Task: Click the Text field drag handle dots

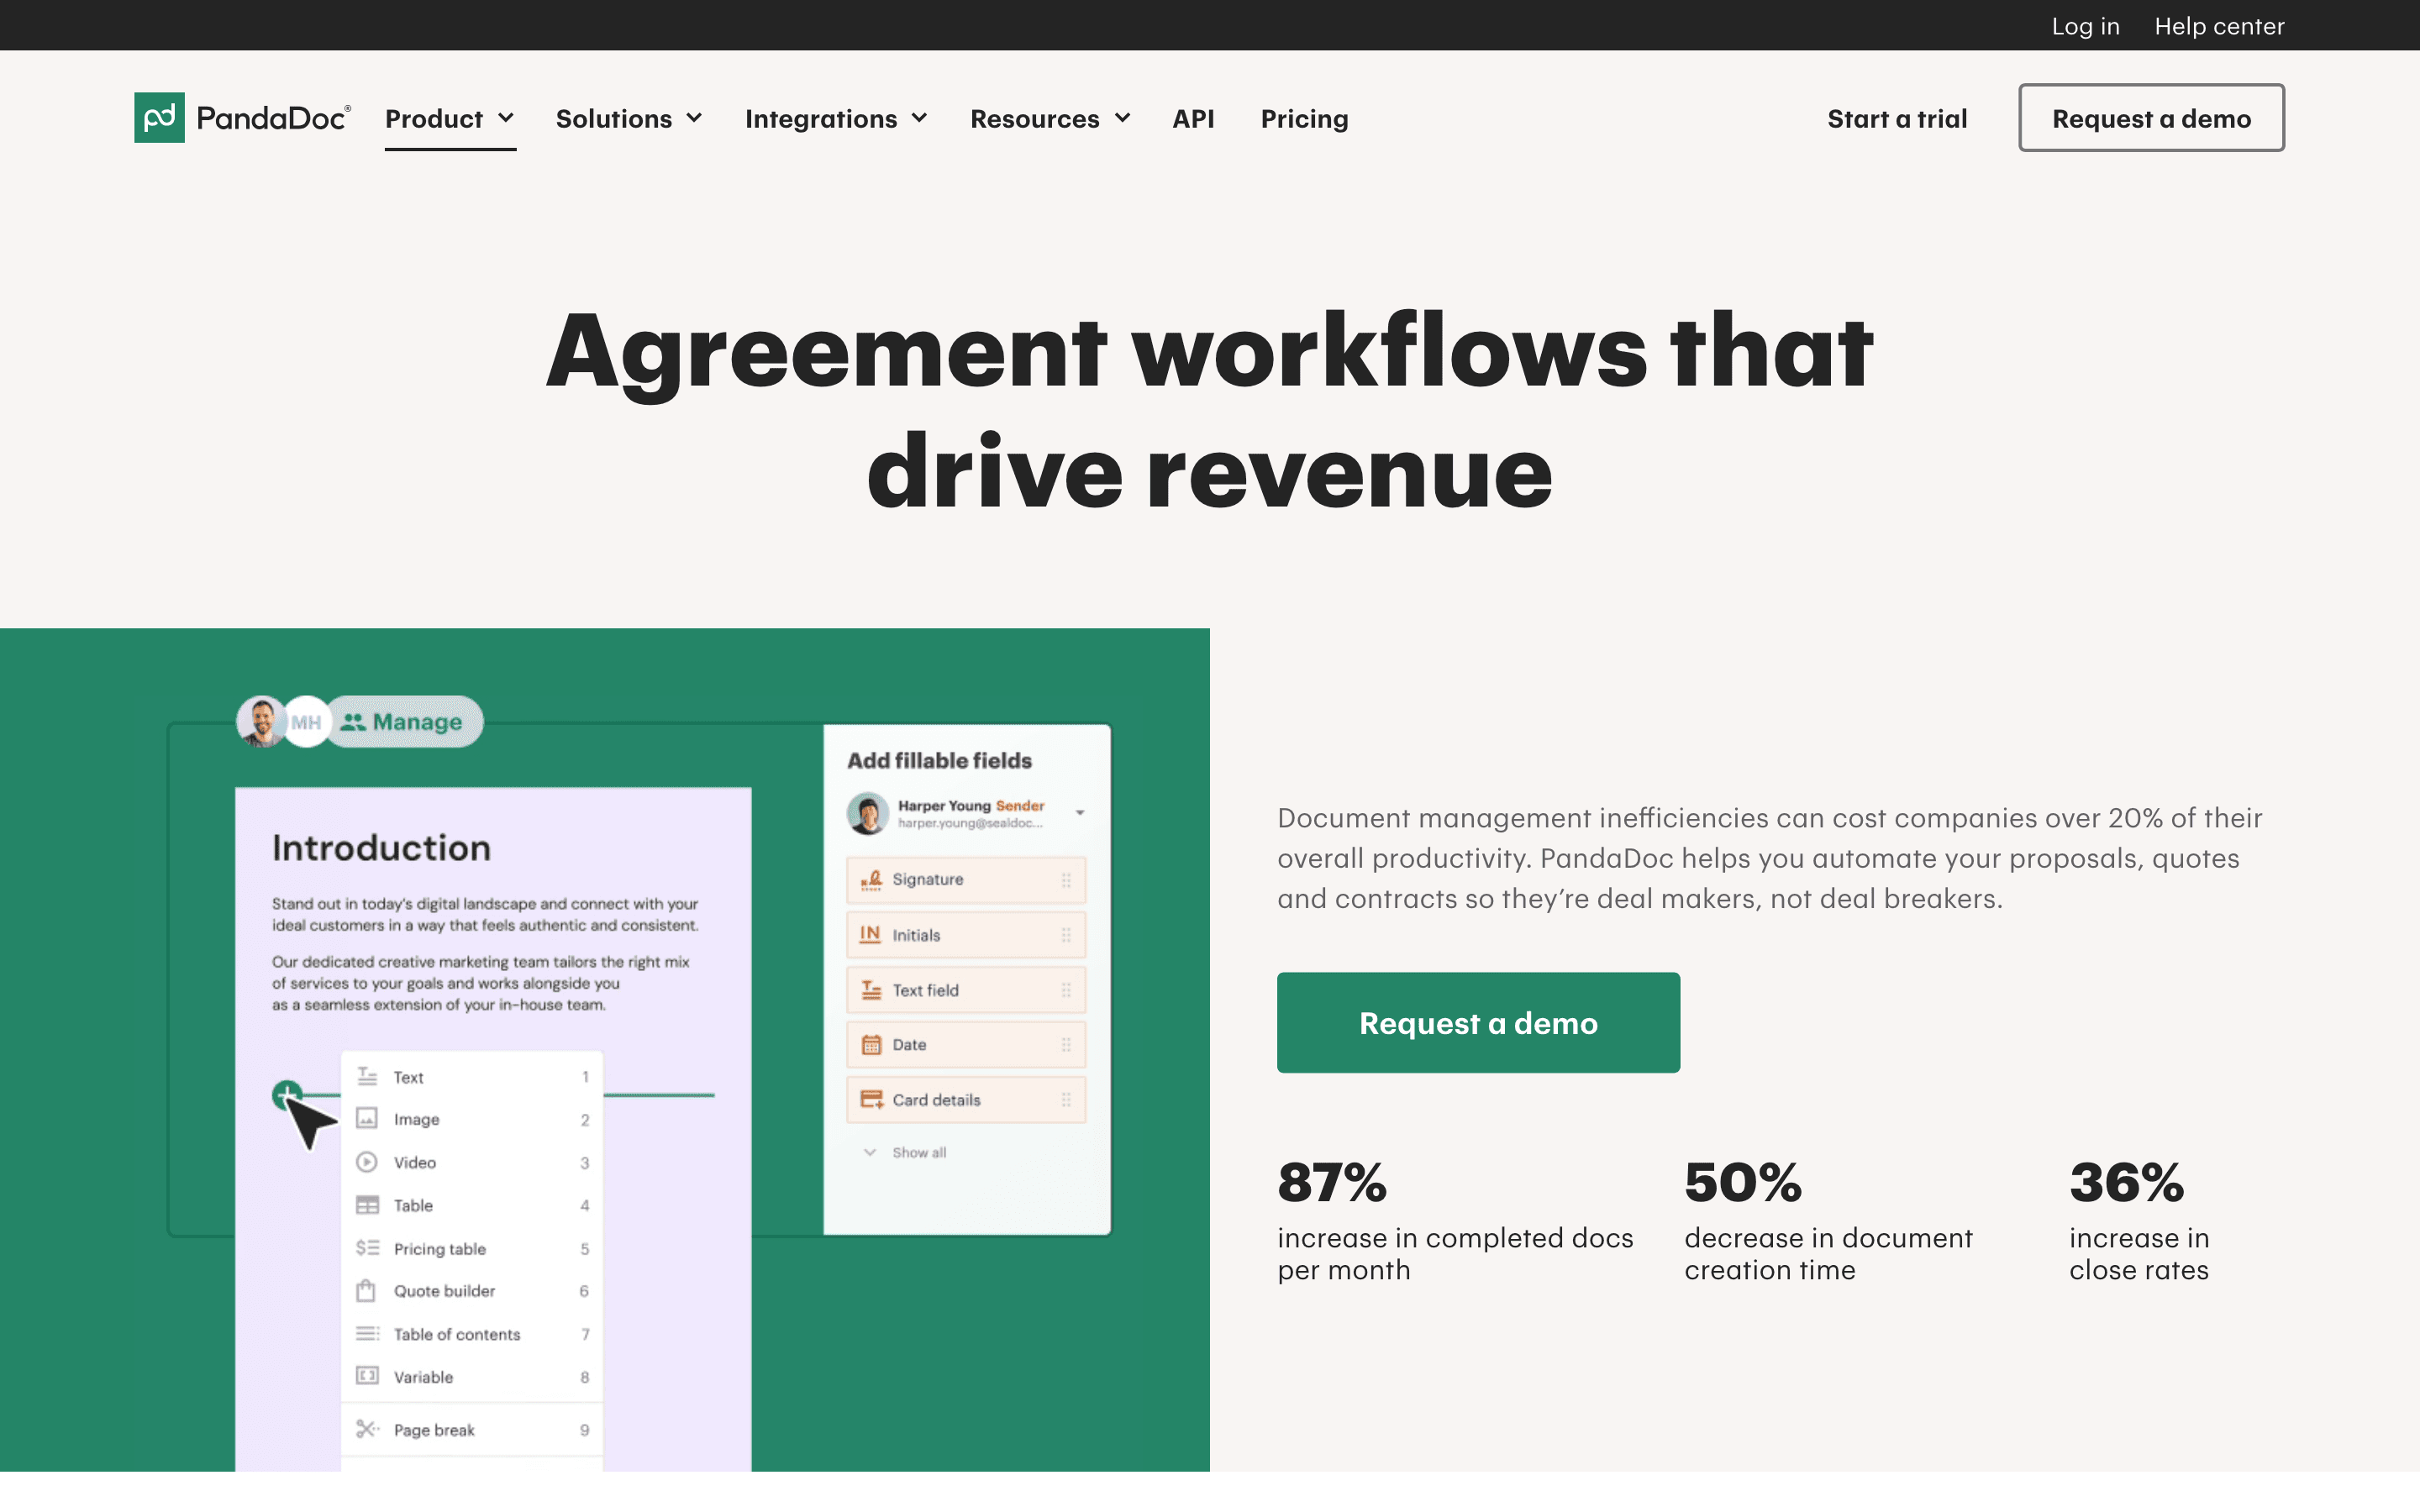Action: [1066, 990]
